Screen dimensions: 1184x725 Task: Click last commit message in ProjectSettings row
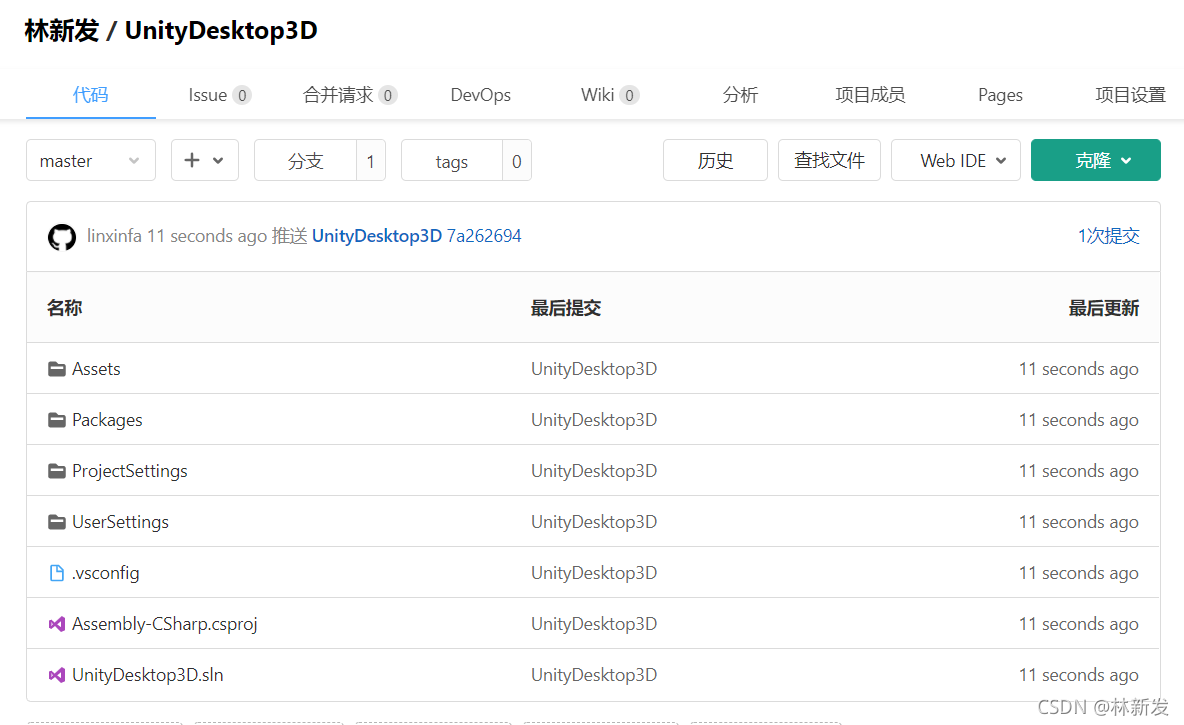click(x=594, y=471)
